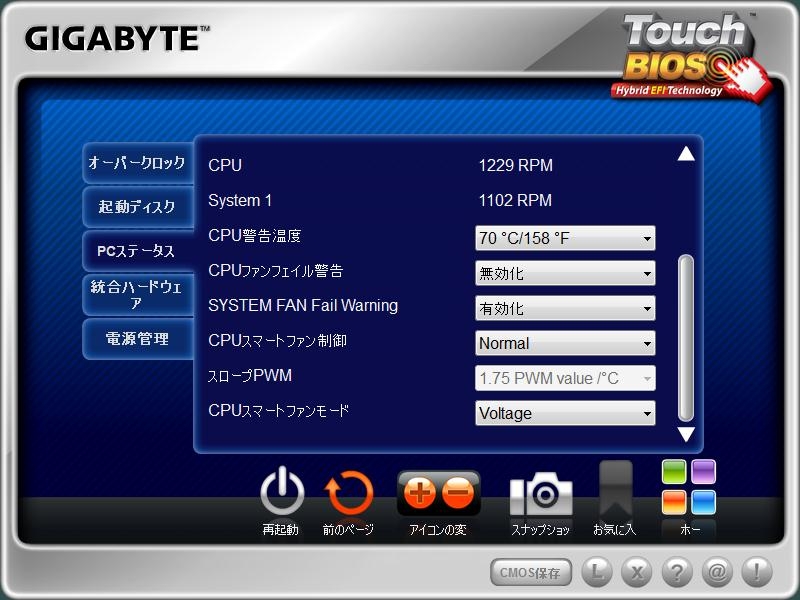Click the orange home tile
The image size is (800, 600).
click(x=674, y=502)
